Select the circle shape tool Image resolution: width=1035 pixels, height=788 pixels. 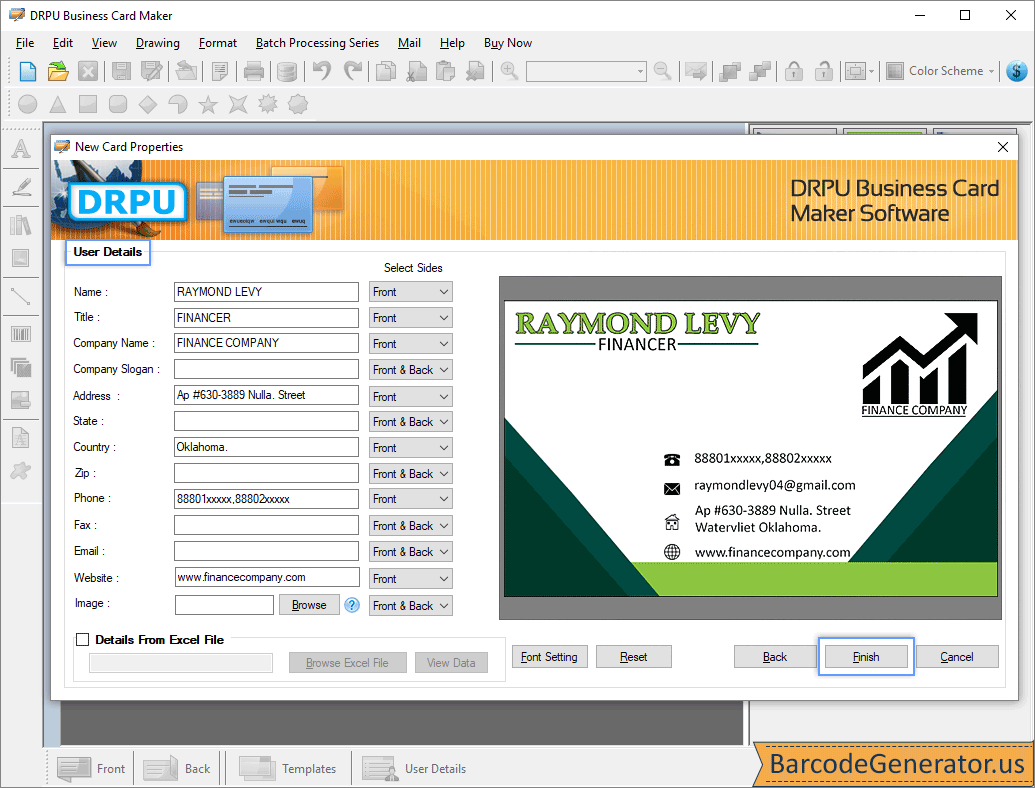click(28, 104)
